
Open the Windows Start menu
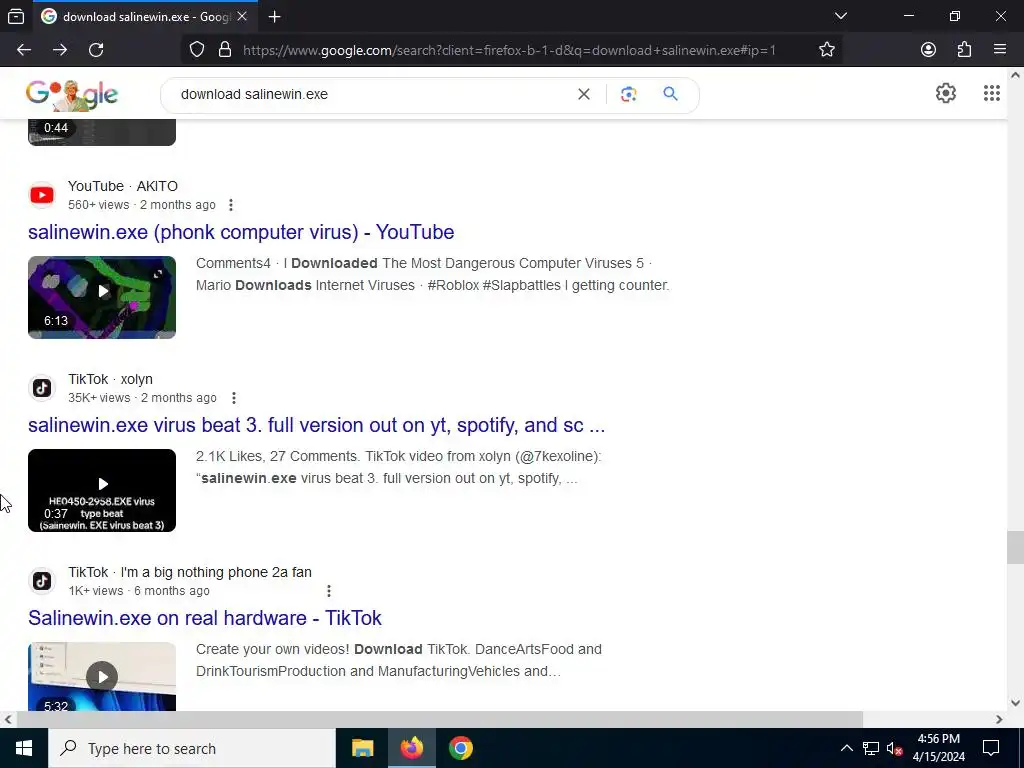click(x=24, y=748)
